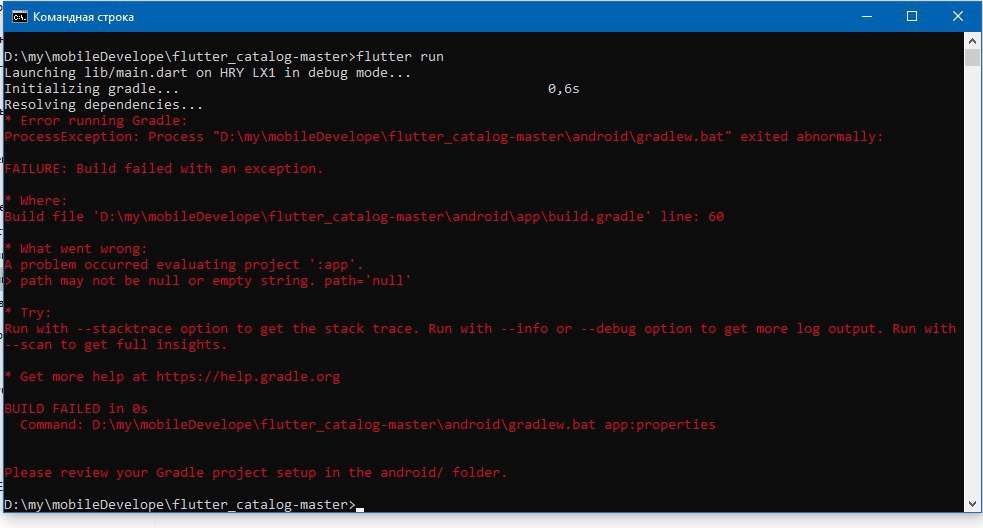Open the command prompt system menu icon

19,16
